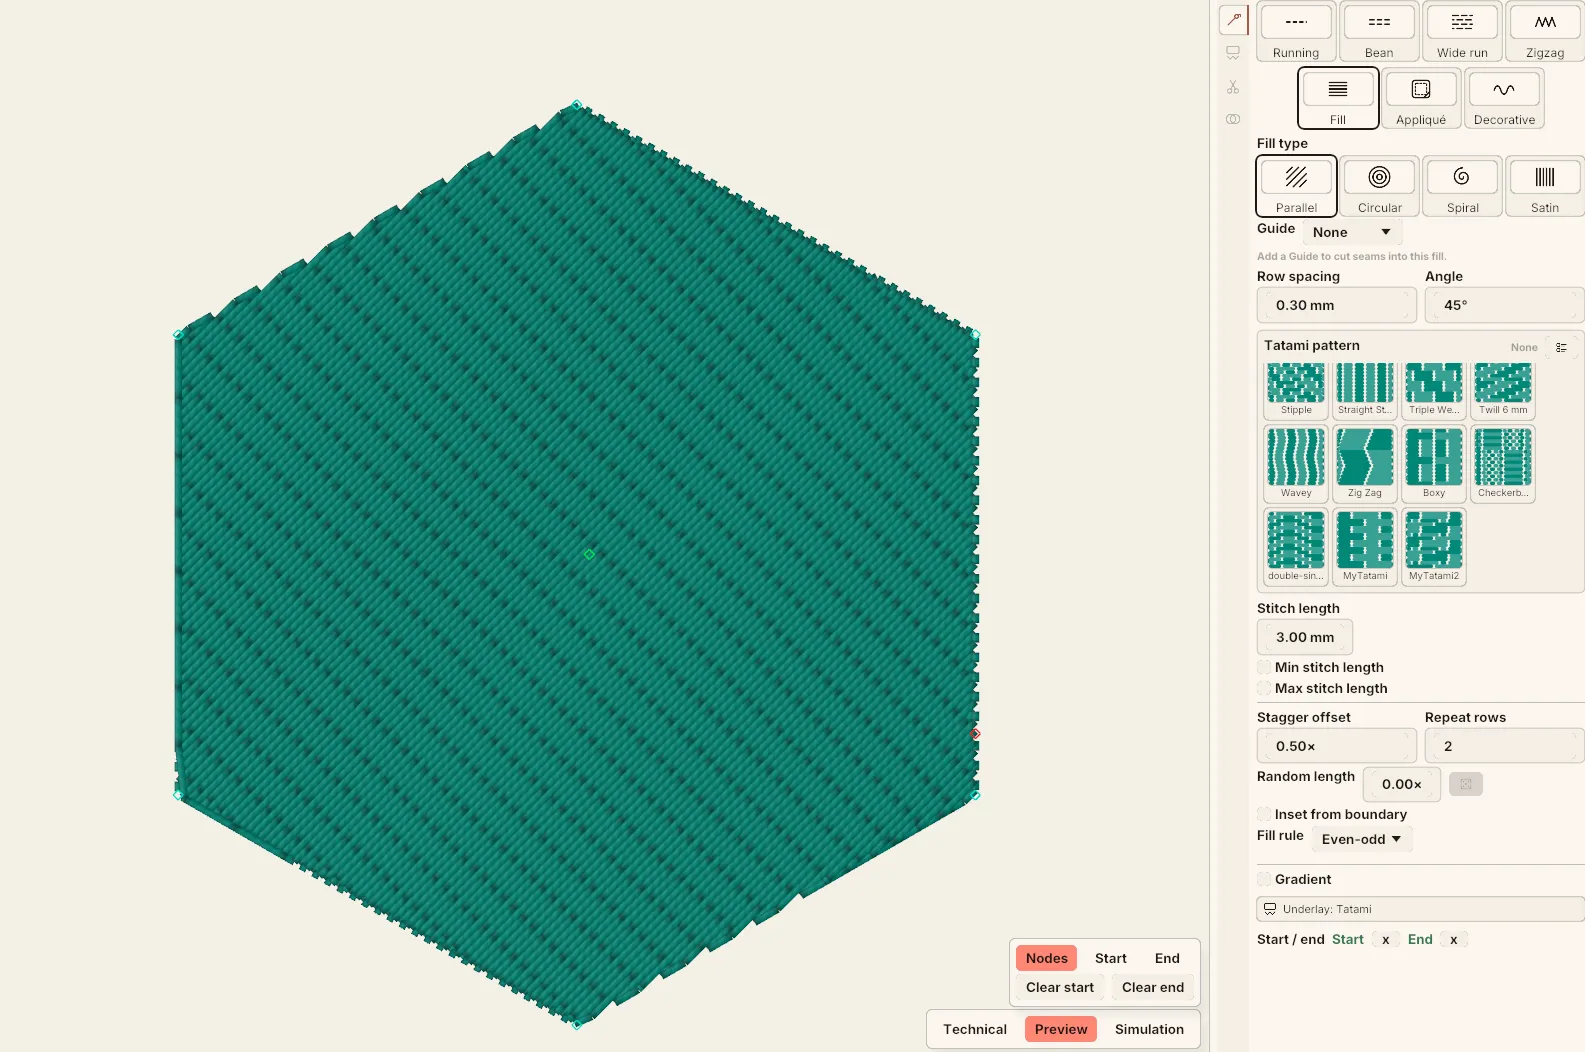Clear Start point with x button
This screenshot has height=1052, width=1585.
(x=1385, y=940)
